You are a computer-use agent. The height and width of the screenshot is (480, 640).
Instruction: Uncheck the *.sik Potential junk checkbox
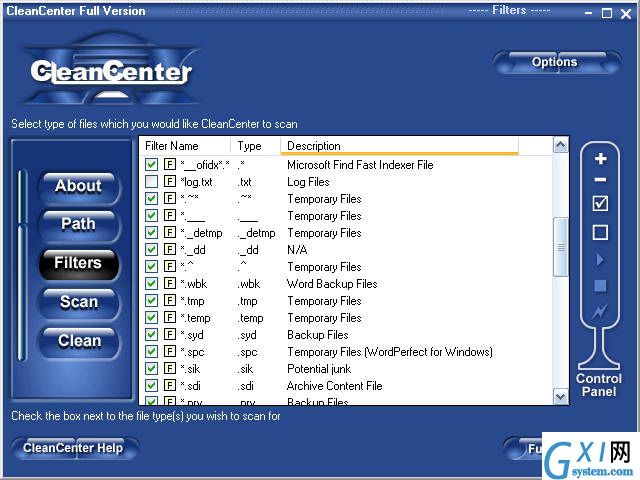[151, 369]
